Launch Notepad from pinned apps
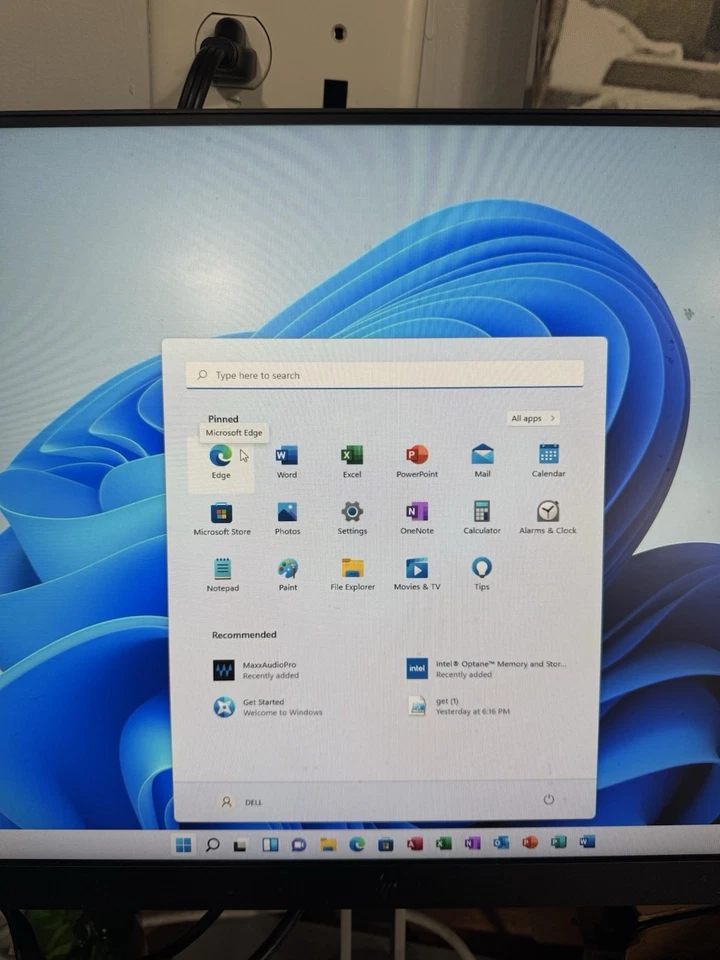 222,575
